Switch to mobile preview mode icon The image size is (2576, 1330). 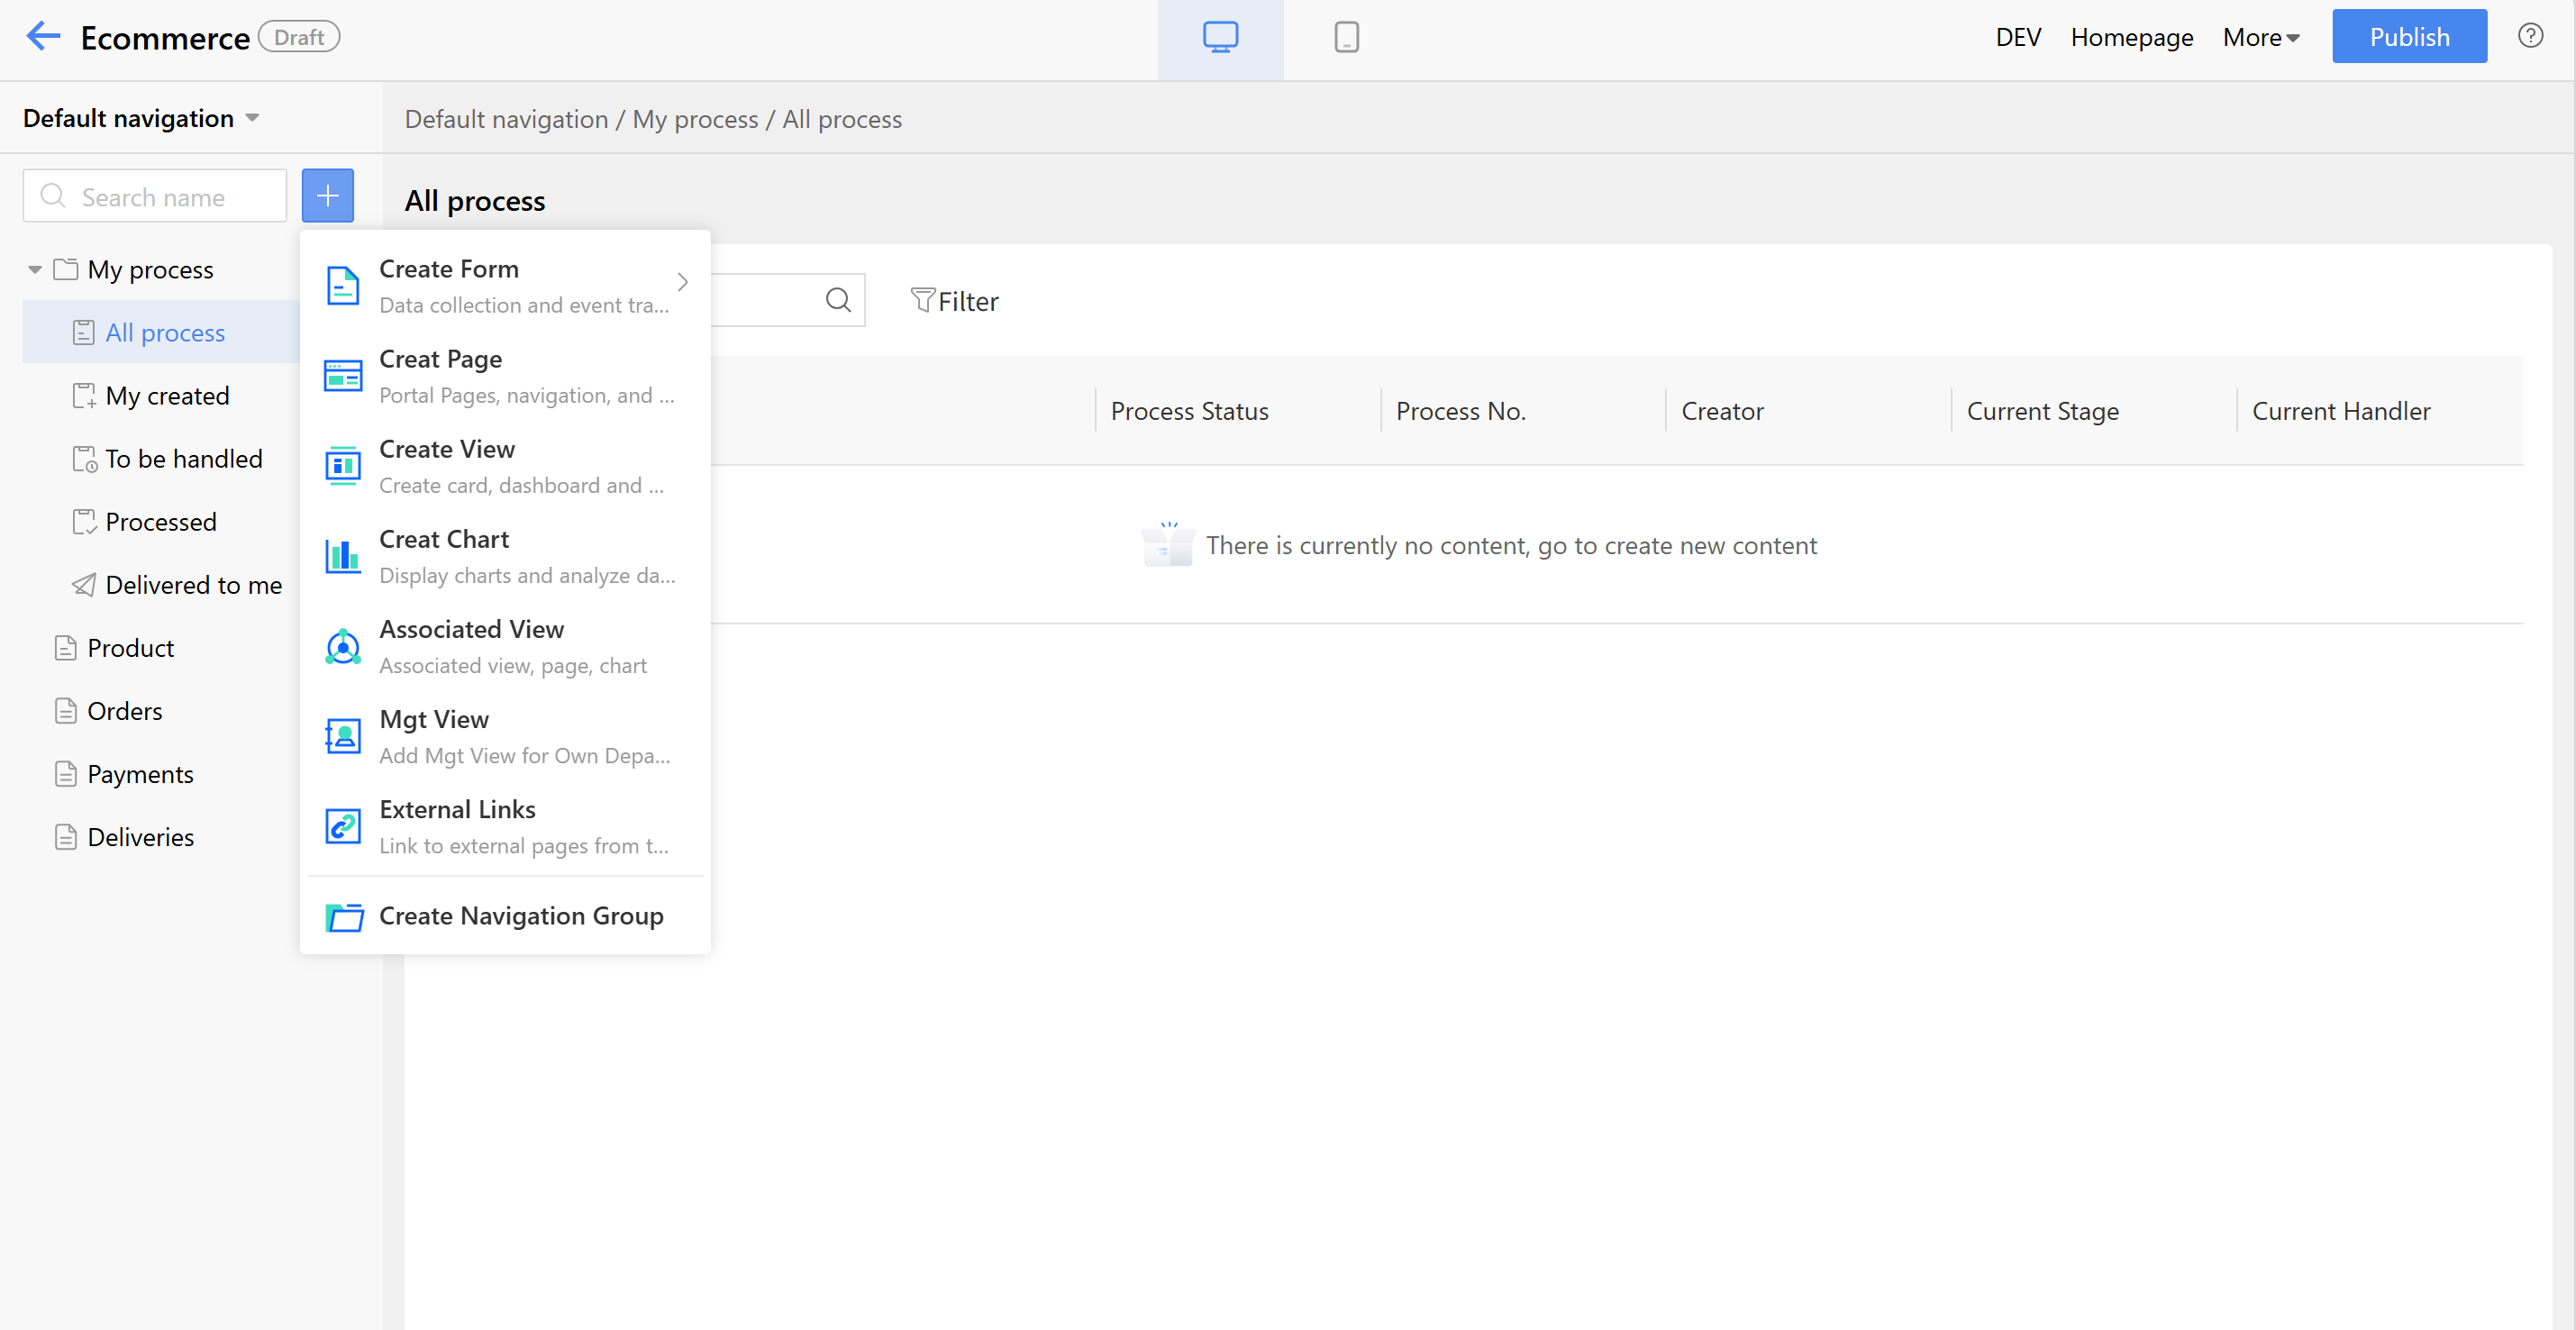1346,37
